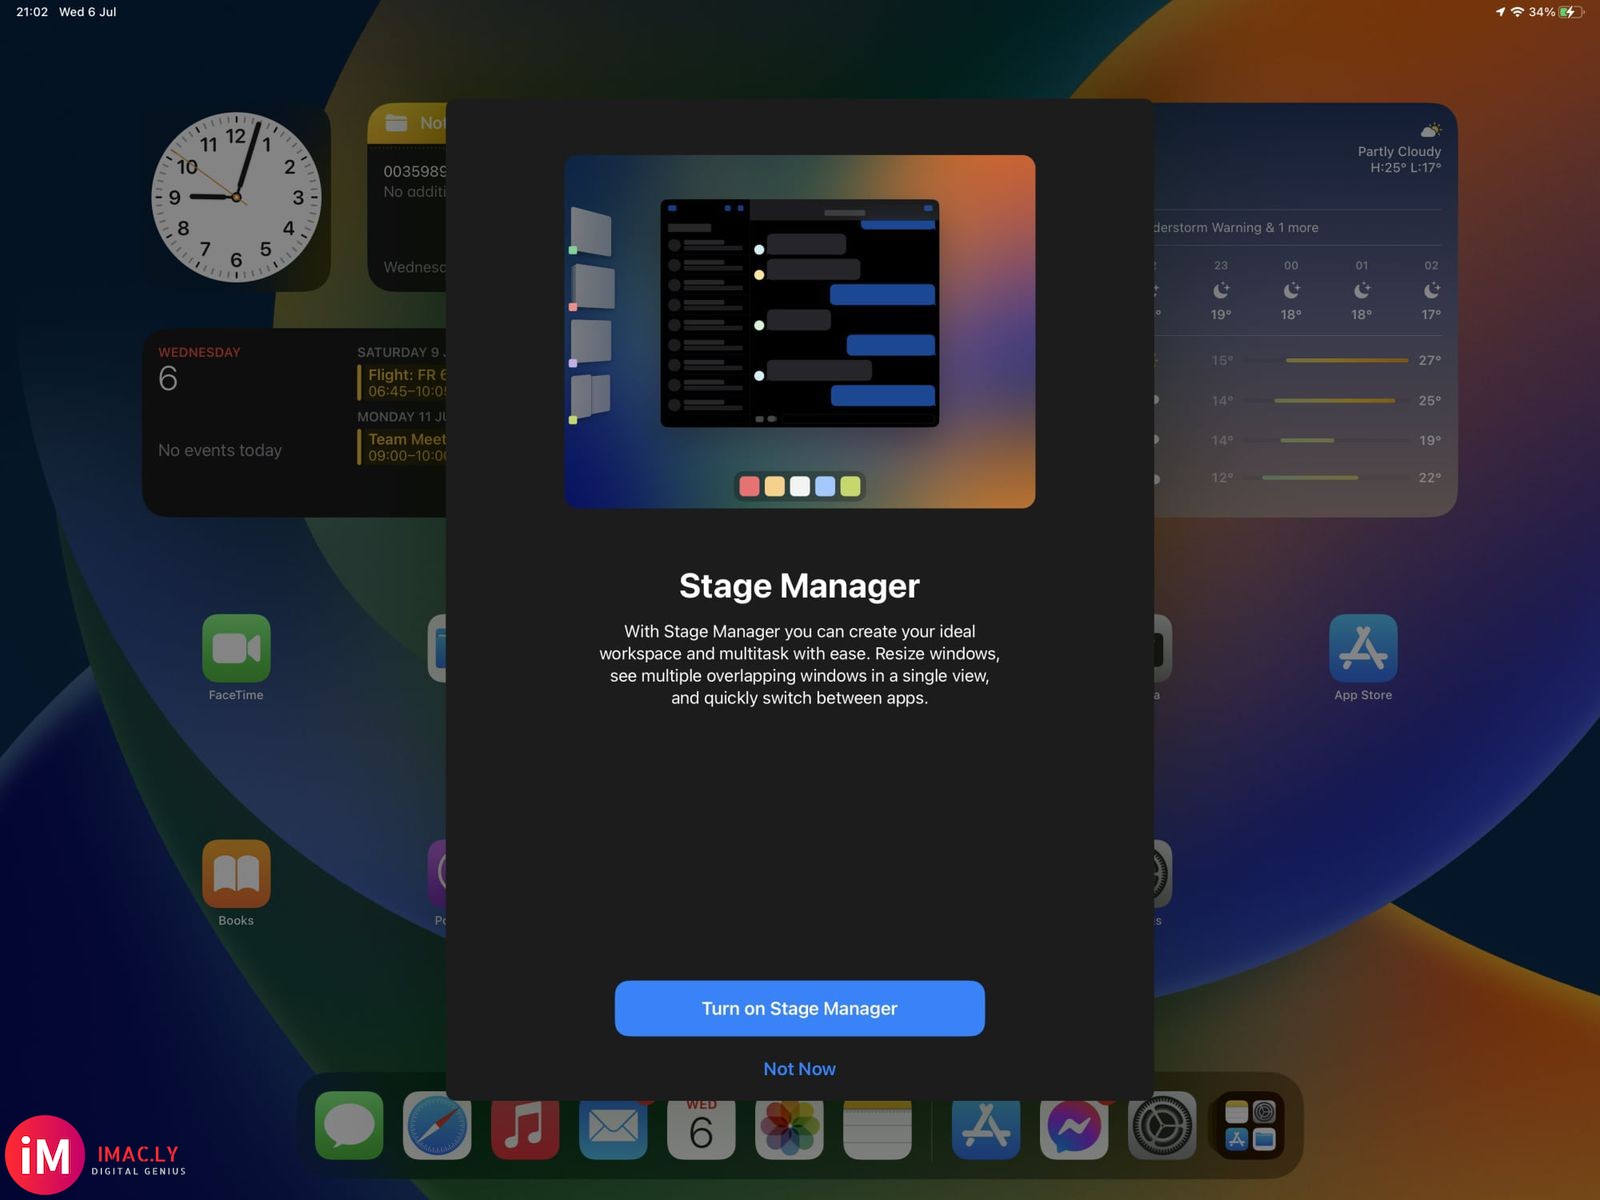Screen dimensions: 1600x1200
Task: Open Weather widget showing Partly Cloudy
Action: click(1305, 310)
